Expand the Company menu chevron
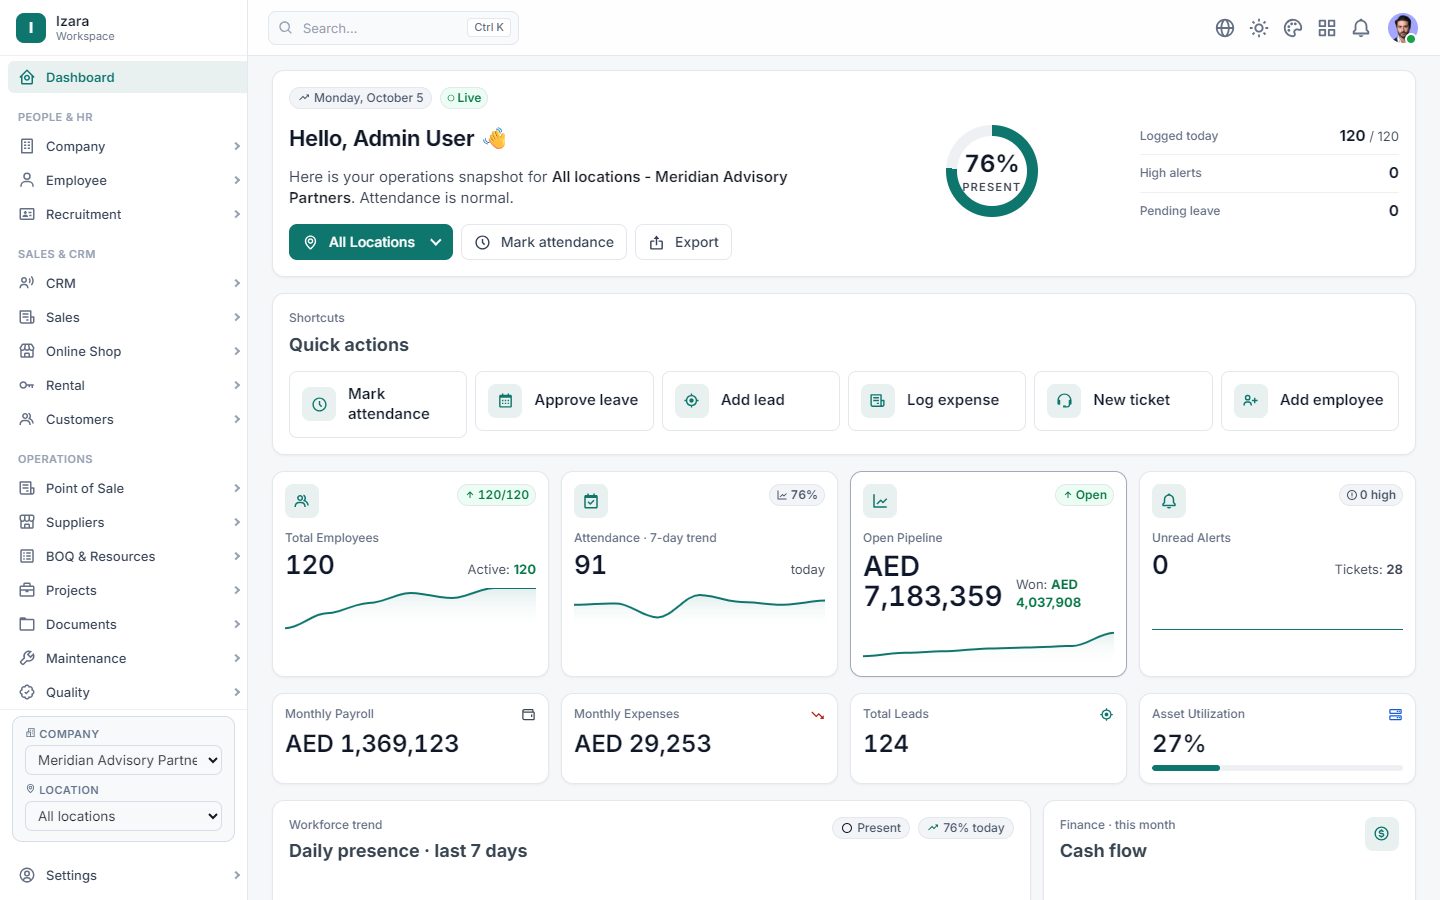The width and height of the screenshot is (1440, 900). point(237,146)
